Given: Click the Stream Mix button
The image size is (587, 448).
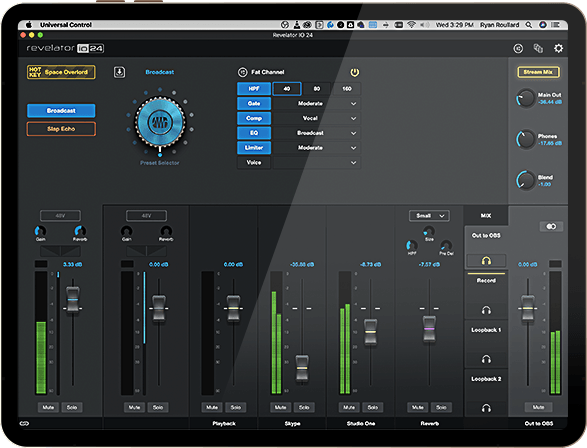Looking at the screenshot, I should click(538, 72).
